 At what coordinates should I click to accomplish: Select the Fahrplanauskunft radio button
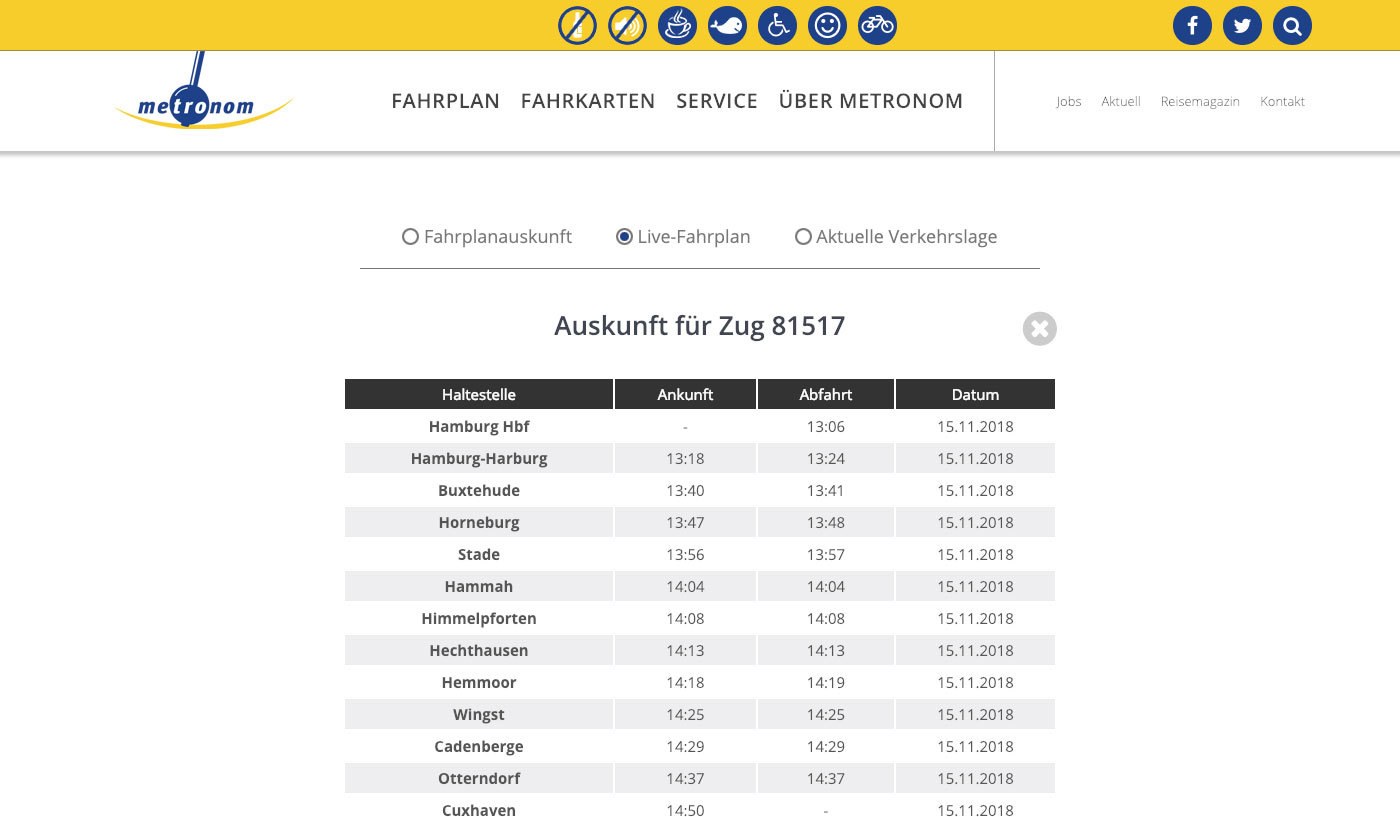coord(410,237)
